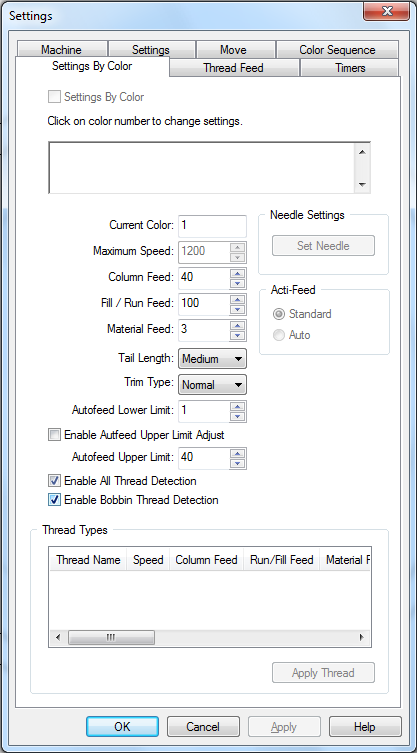Screen dimensions: 417x753
Task: Decrease Material Feed with down arrow
Action: point(237,335)
